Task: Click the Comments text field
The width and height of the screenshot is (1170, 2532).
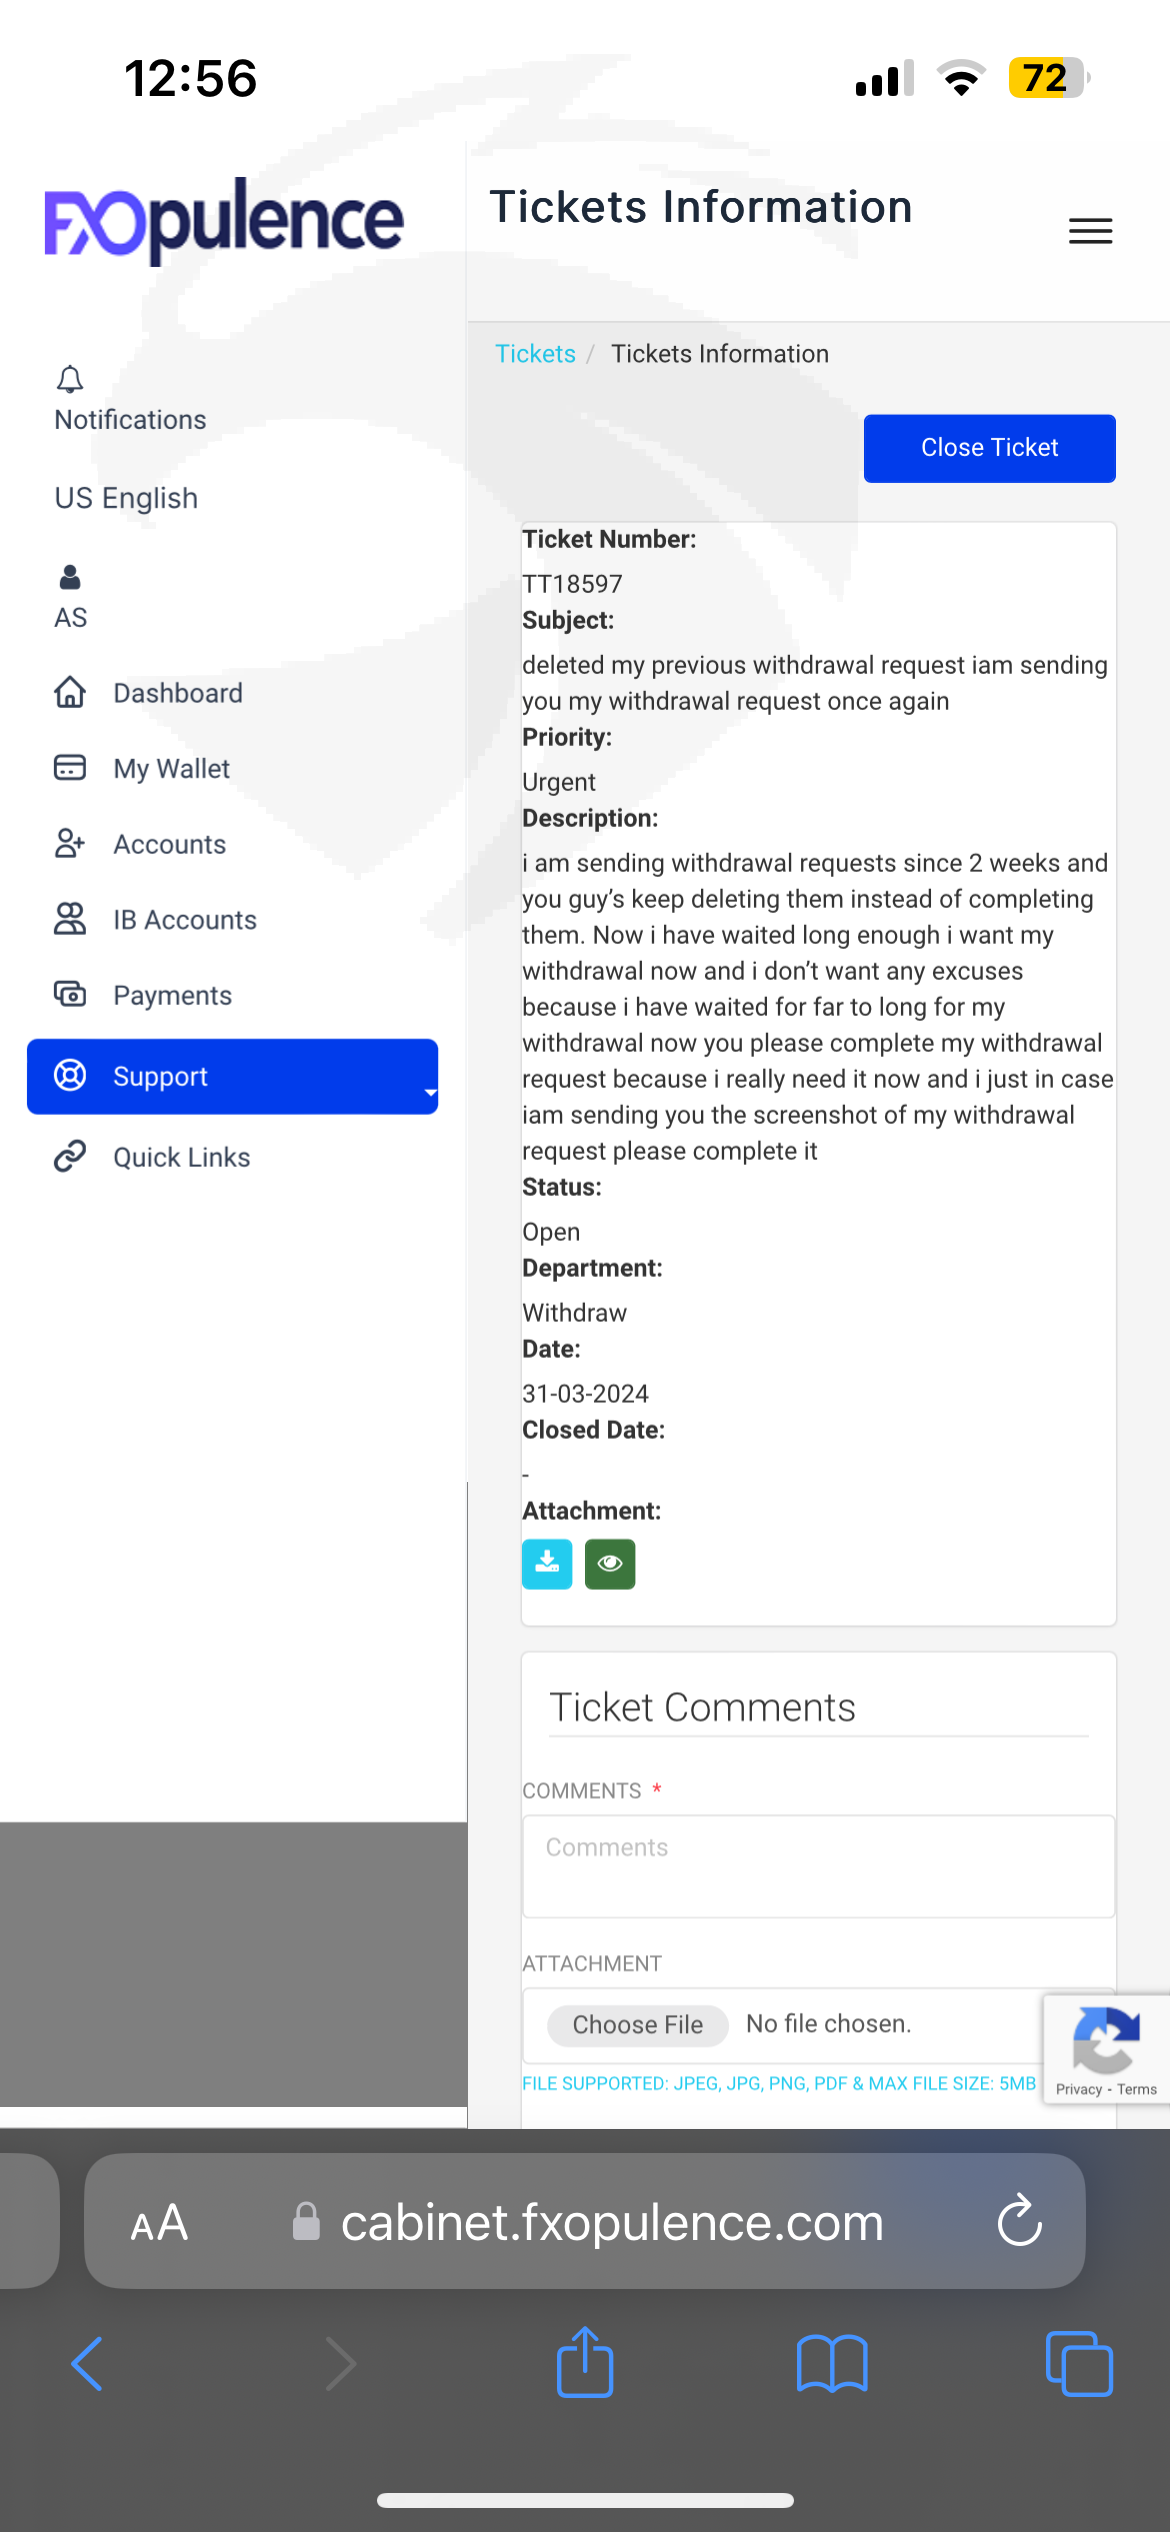Action: pyautogui.click(x=818, y=1866)
